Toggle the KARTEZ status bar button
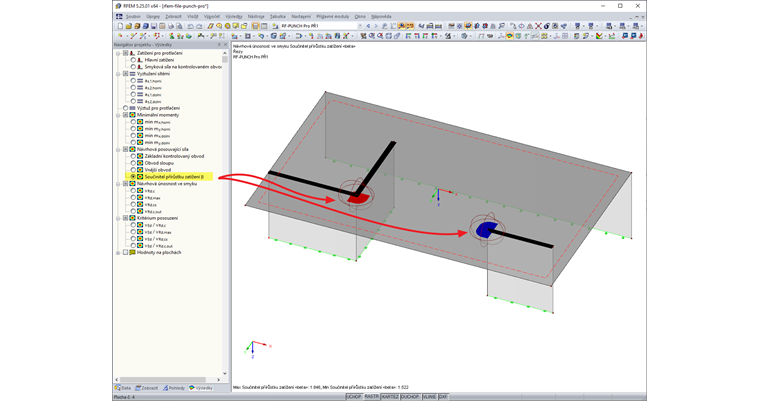Screen dimensions: 760x401 [x=390, y=397]
